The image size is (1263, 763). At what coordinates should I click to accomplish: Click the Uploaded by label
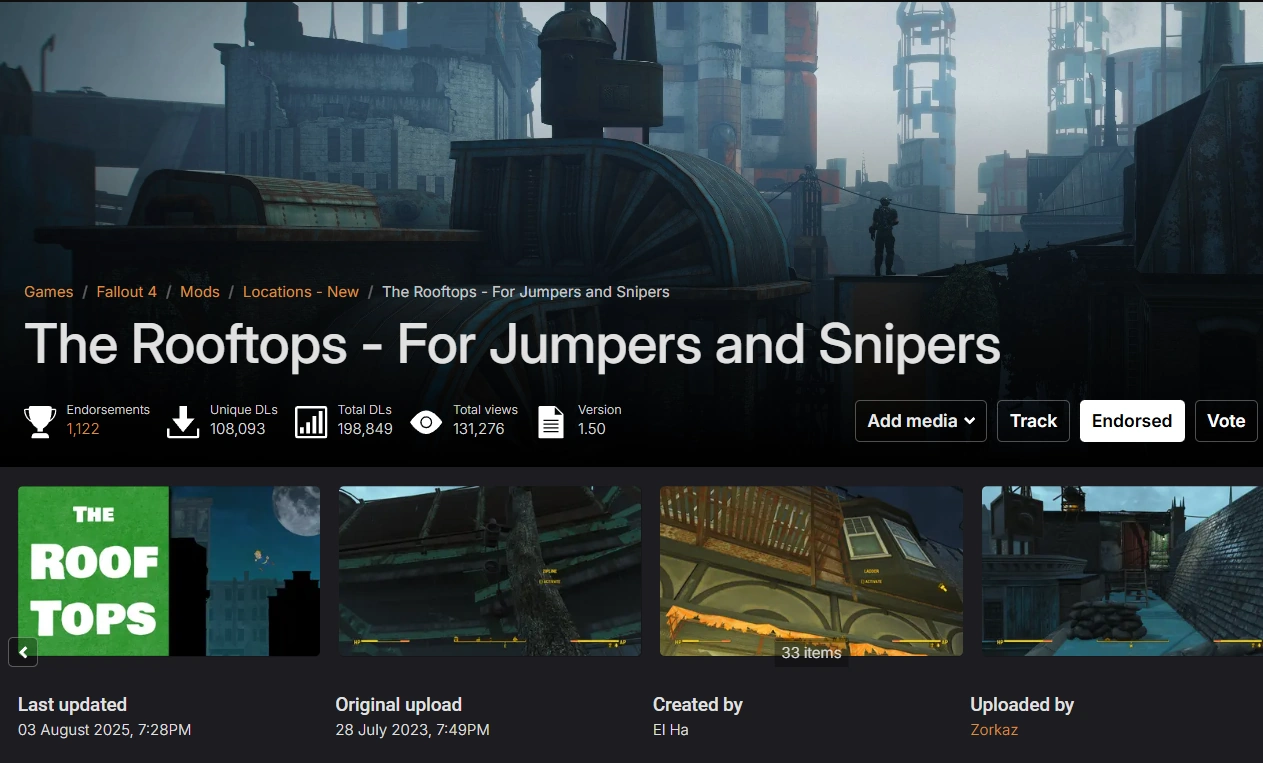point(1022,705)
